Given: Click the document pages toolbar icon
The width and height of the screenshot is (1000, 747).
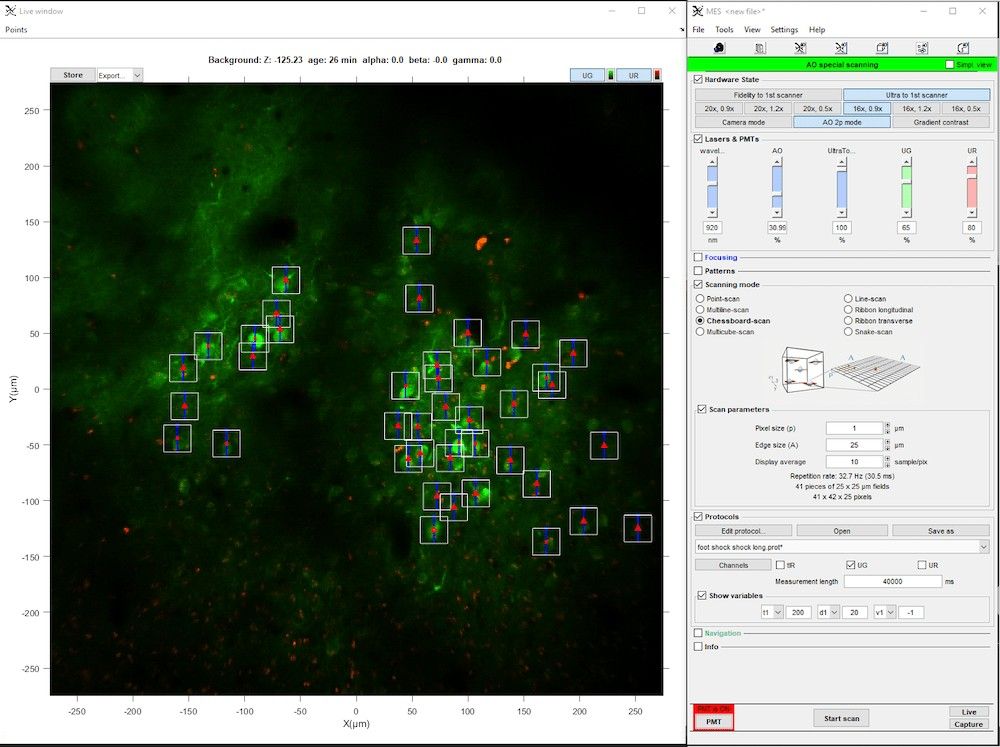Looking at the screenshot, I should click(760, 47).
